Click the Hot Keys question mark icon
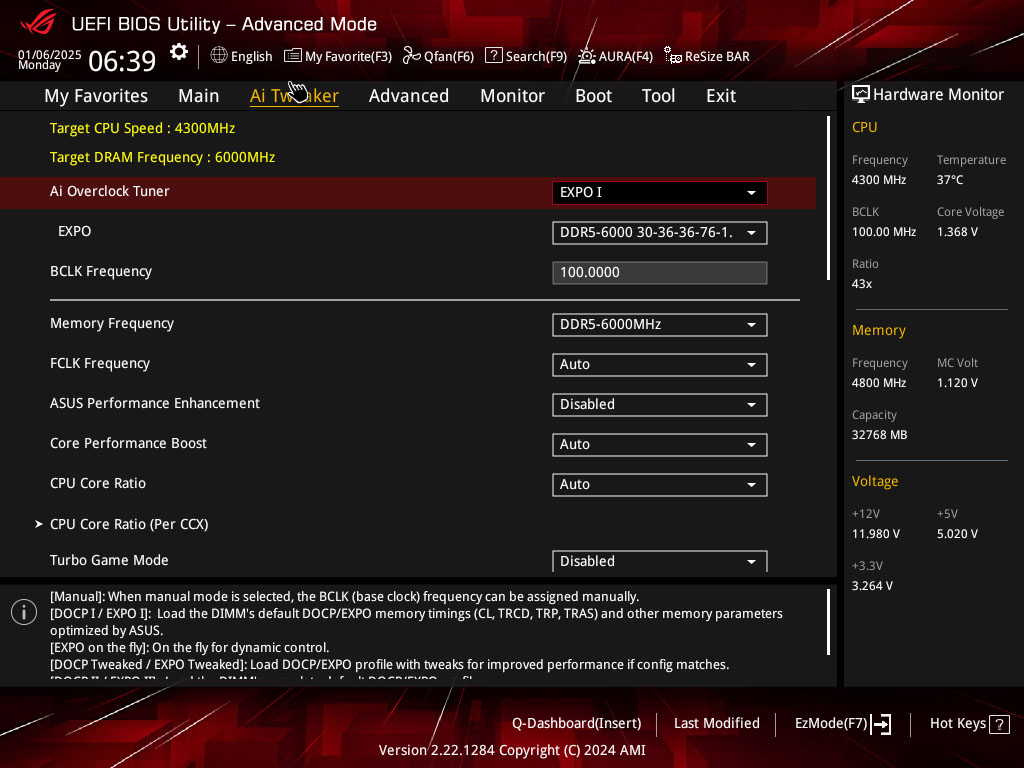Viewport: 1024px width, 768px height. tap(999, 724)
